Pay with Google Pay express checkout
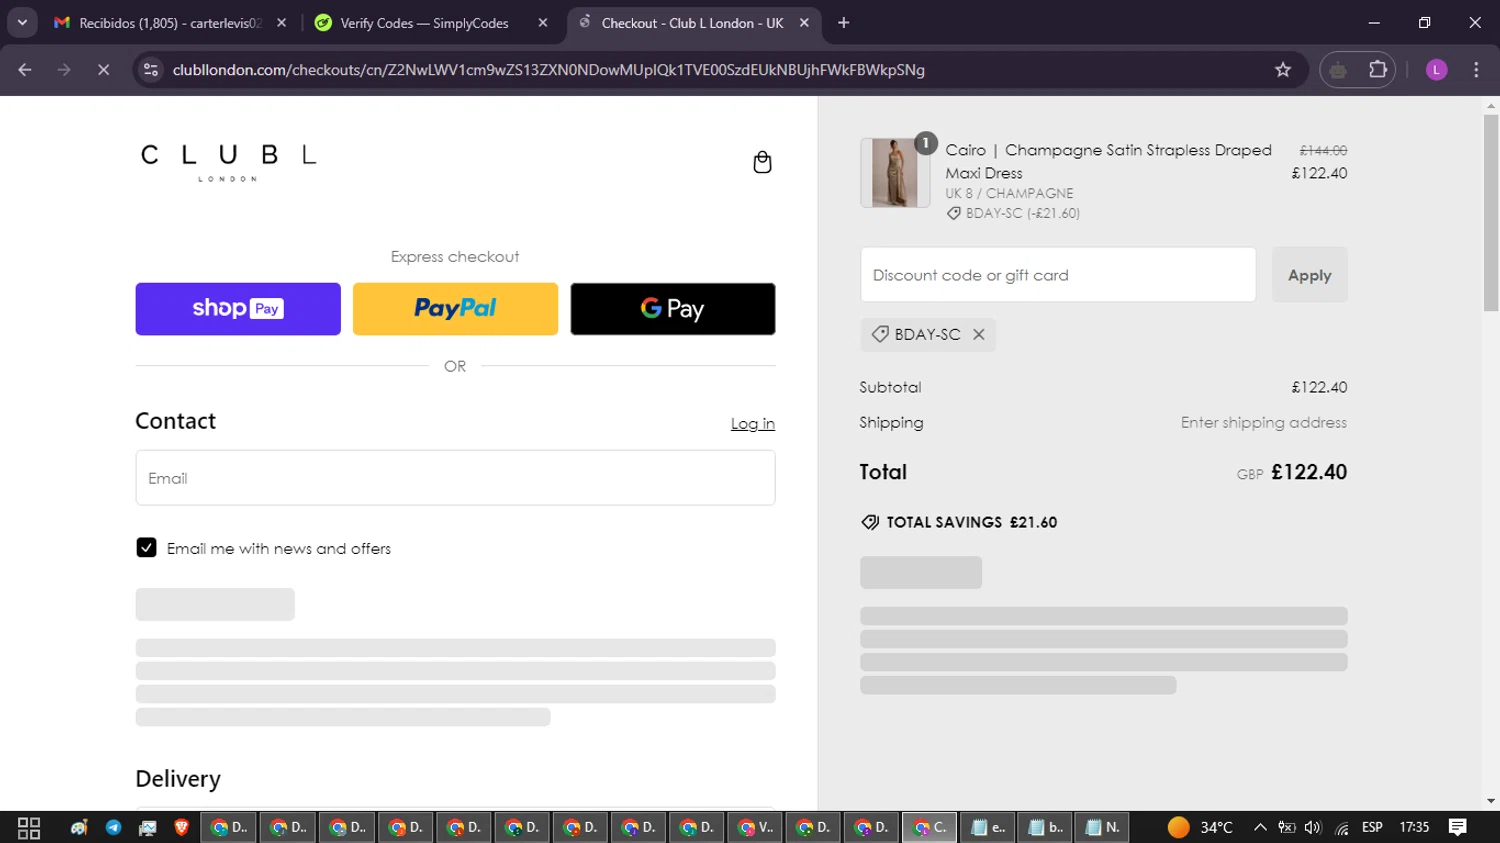 (x=673, y=309)
